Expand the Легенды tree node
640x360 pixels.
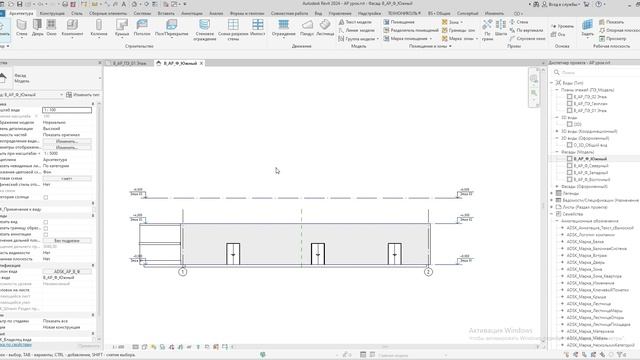tap(552, 193)
